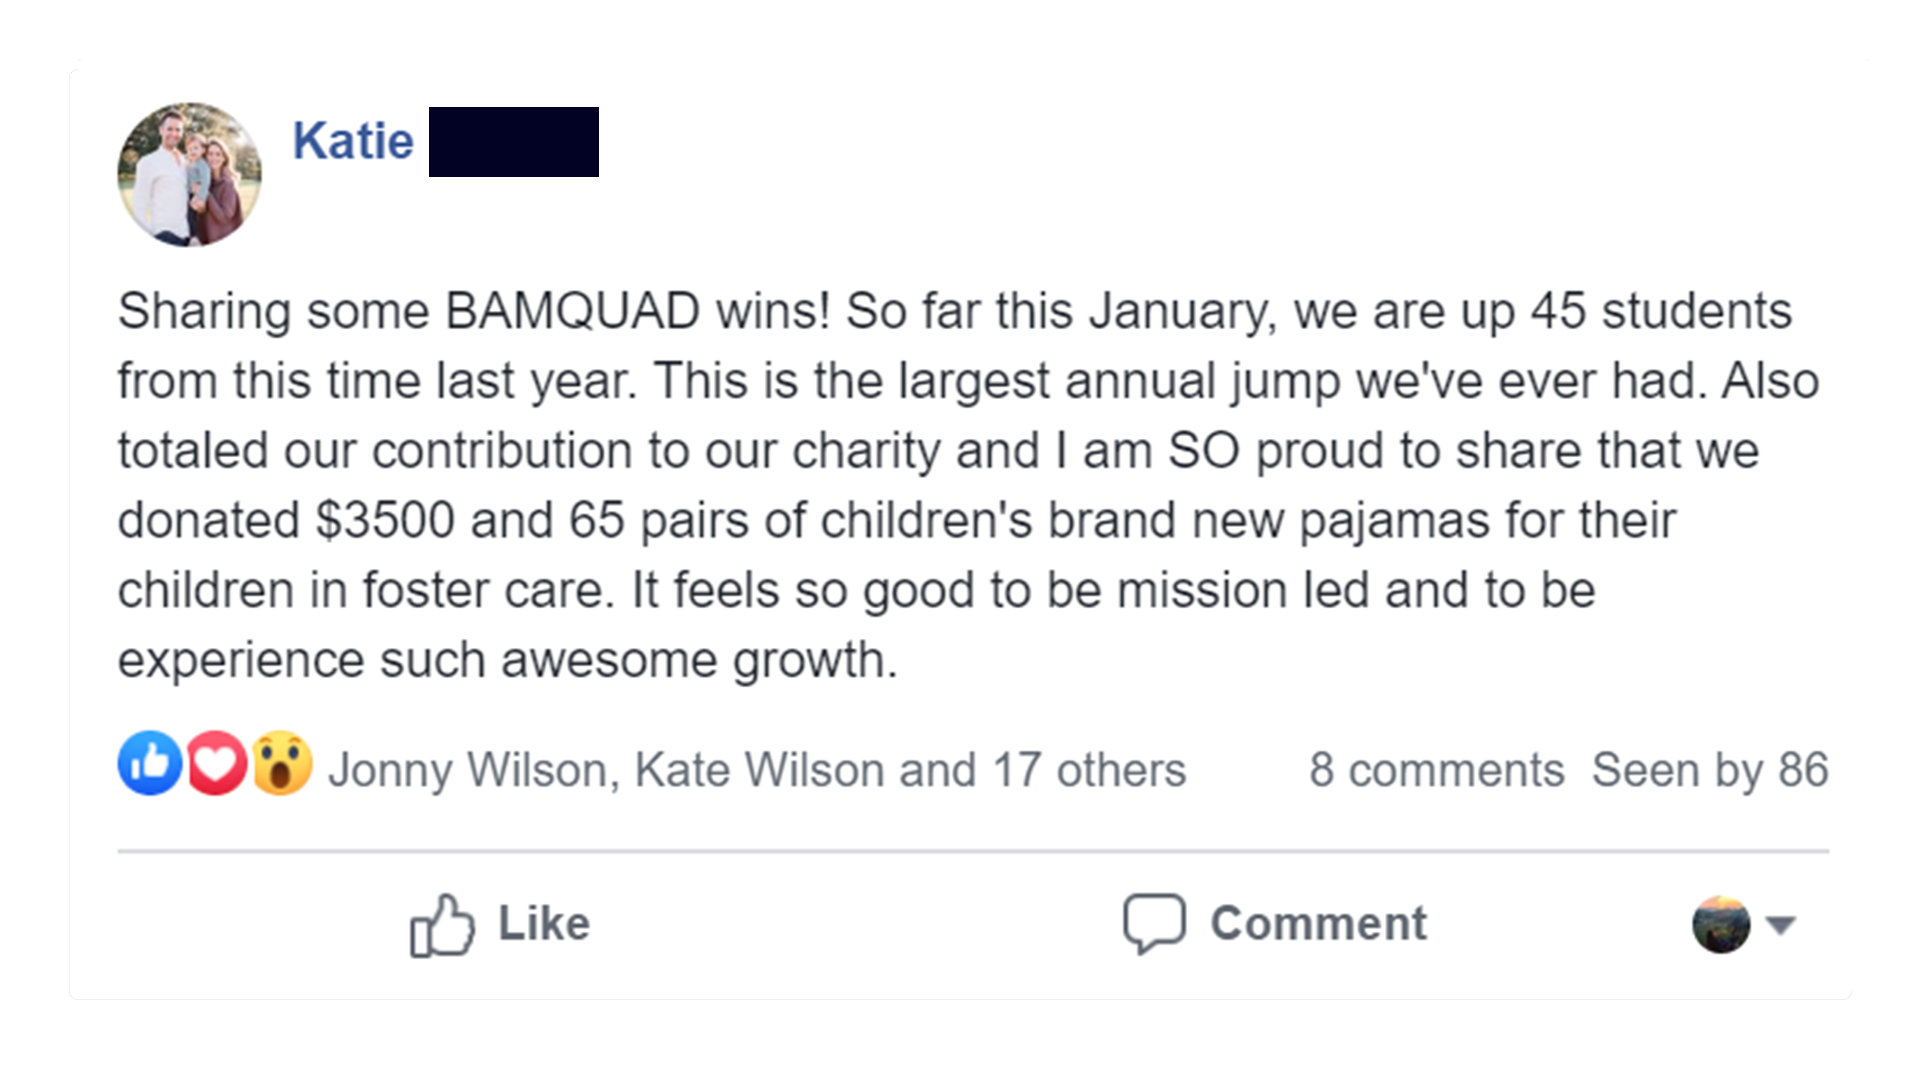Screen dimensions: 1920x1080
Task: Click the speech bubble icon beside Comment
Action: click(x=1154, y=923)
